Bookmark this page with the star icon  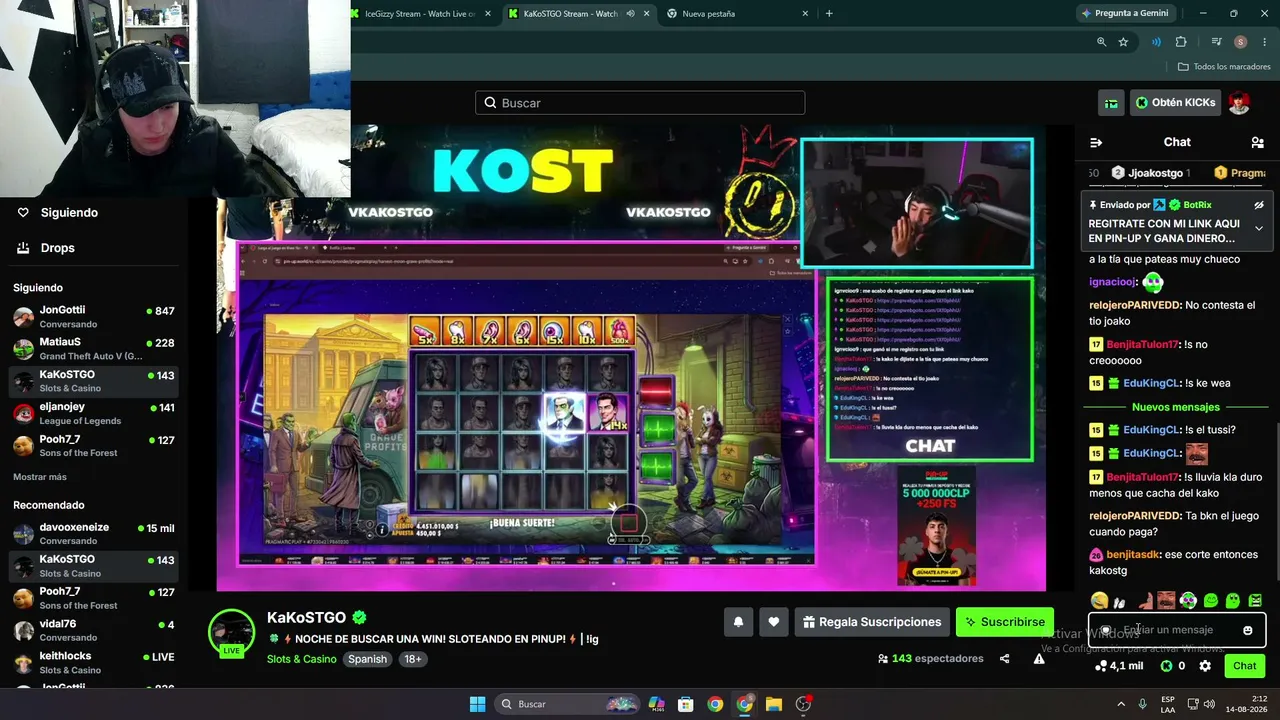pyautogui.click(x=1123, y=42)
